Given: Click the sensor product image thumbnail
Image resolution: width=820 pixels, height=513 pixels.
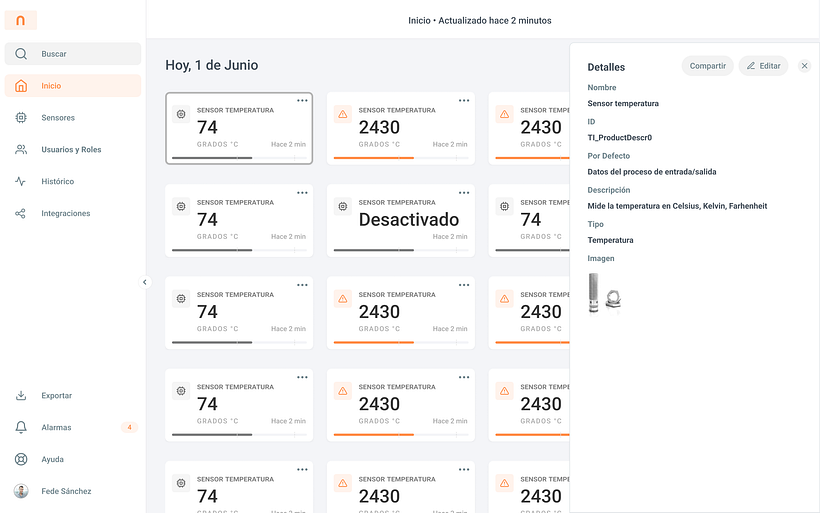Looking at the screenshot, I should pyautogui.click(x=605, y=294).
